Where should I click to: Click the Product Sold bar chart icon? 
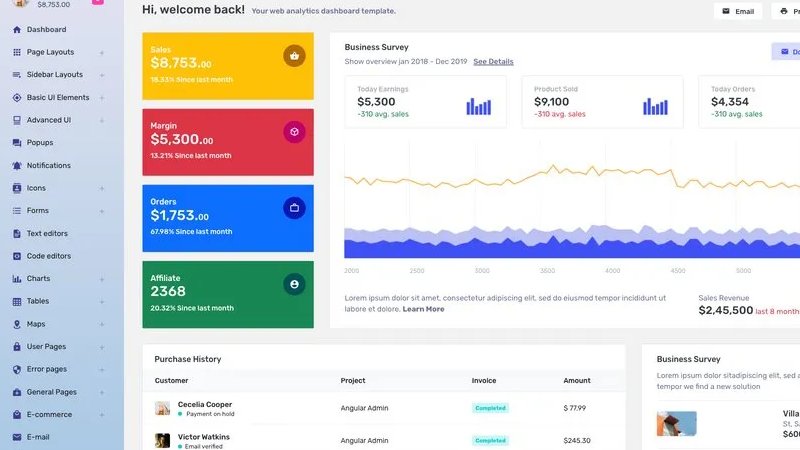pos(655,105)
